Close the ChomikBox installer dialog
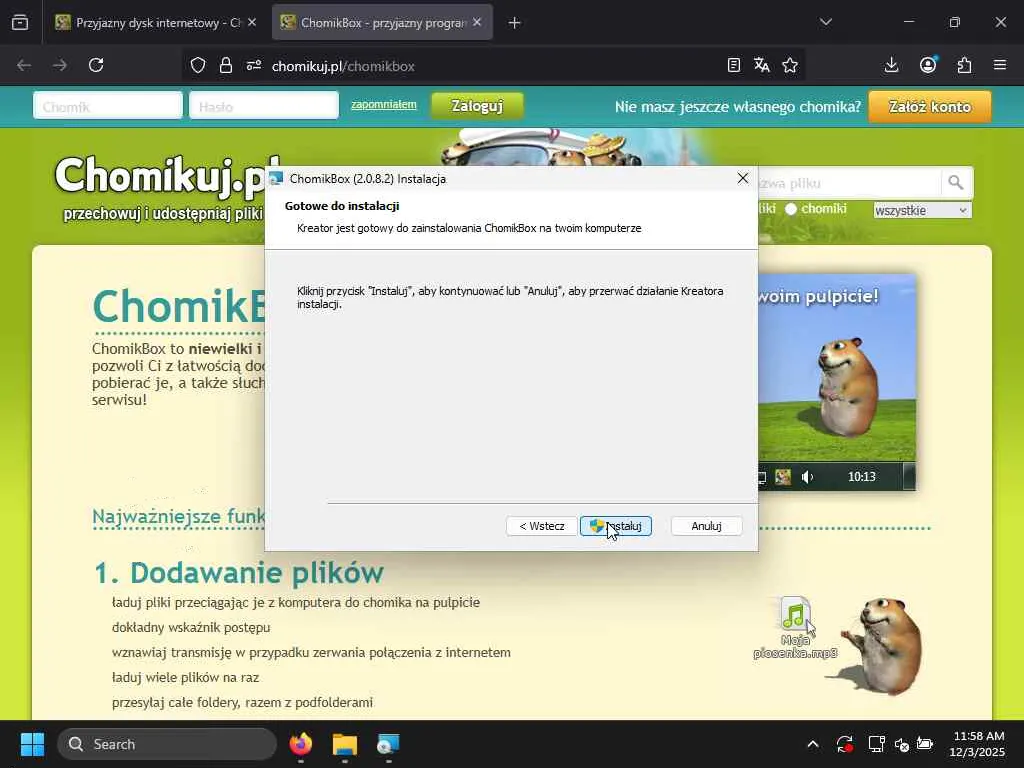Image resolution: width=1024 pixels, height=768 pixels. tap(743, 178)
